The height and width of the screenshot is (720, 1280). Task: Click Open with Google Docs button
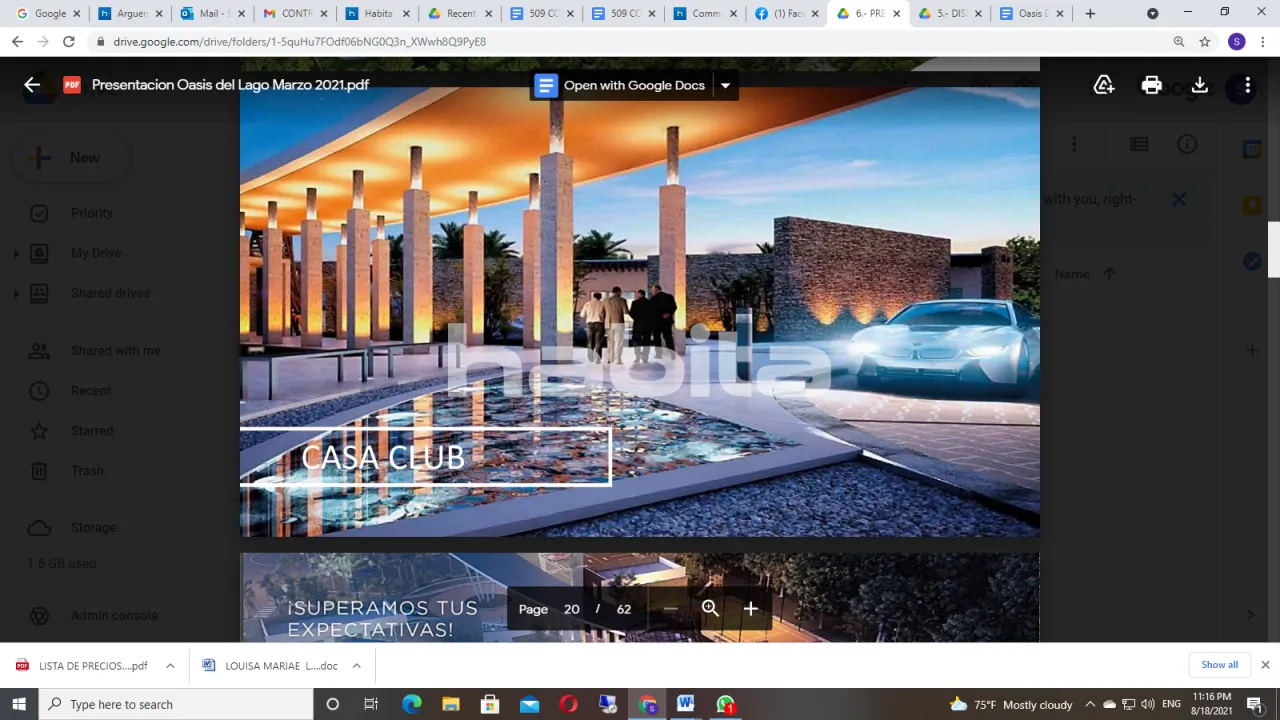(620, 85)
